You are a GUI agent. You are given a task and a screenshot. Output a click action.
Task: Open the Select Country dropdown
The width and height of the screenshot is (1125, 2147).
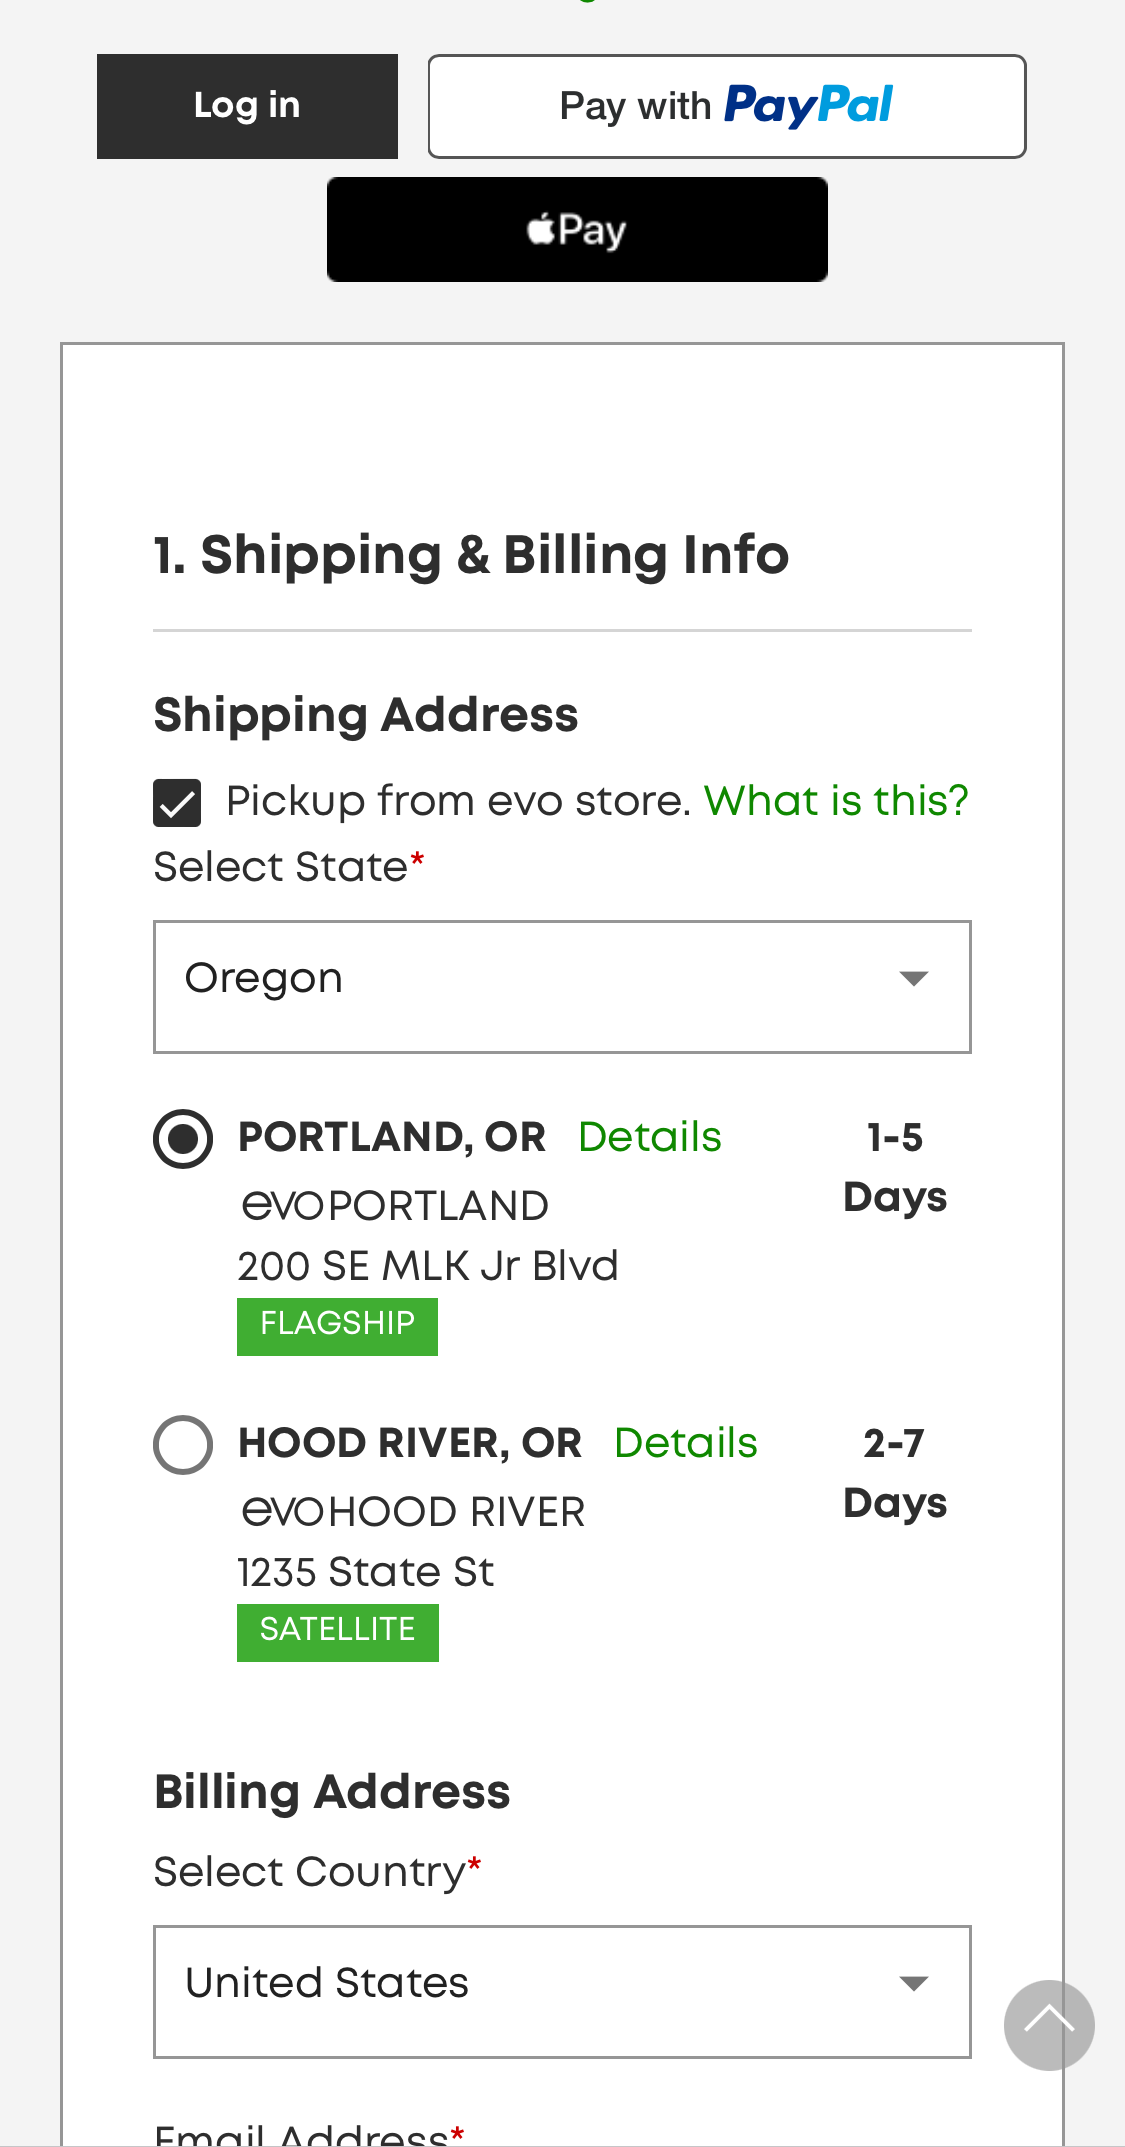562,1990
